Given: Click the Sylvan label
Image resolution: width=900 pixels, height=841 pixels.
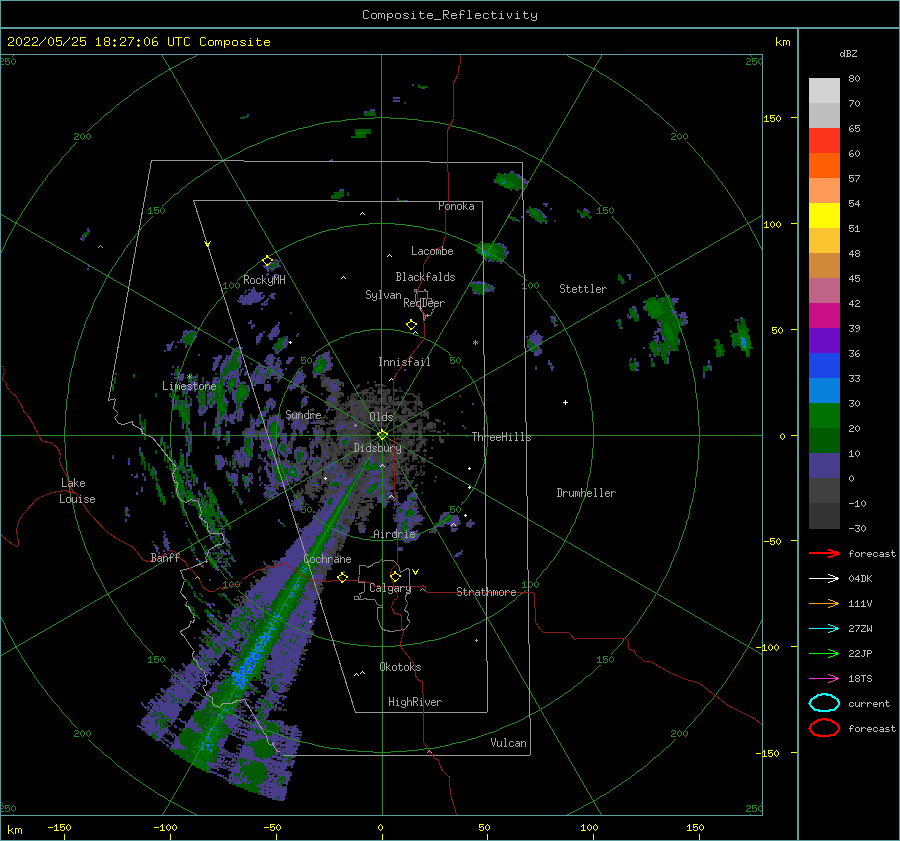Looking at the screenshot, I should point(383,295).
